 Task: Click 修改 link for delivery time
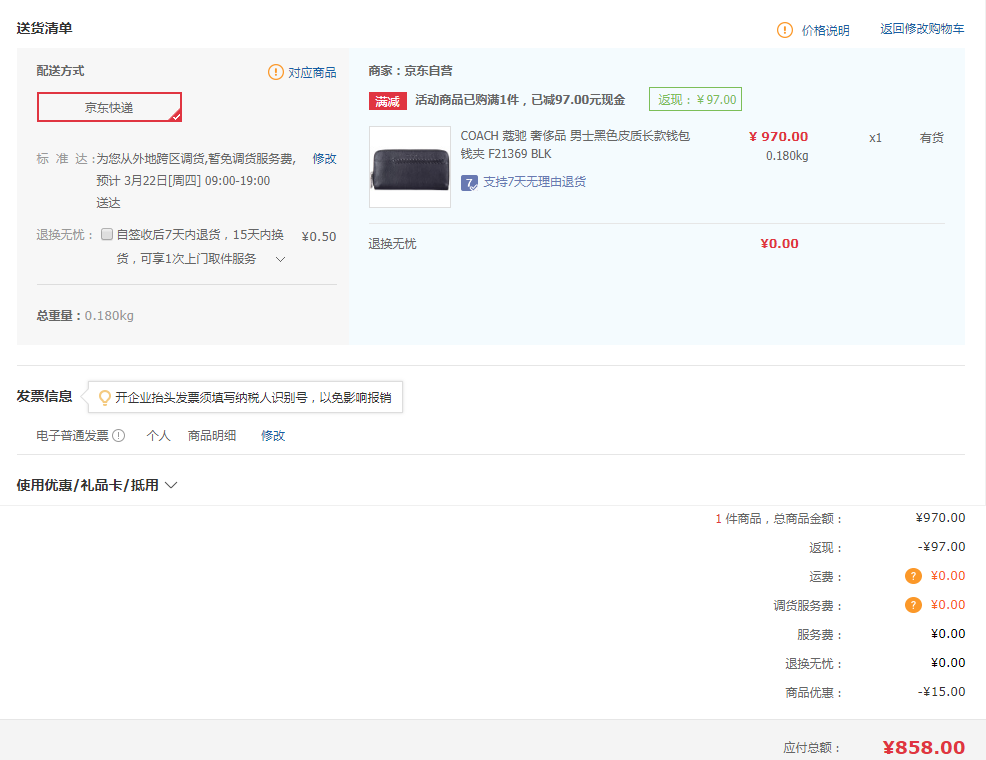point(324,158)
